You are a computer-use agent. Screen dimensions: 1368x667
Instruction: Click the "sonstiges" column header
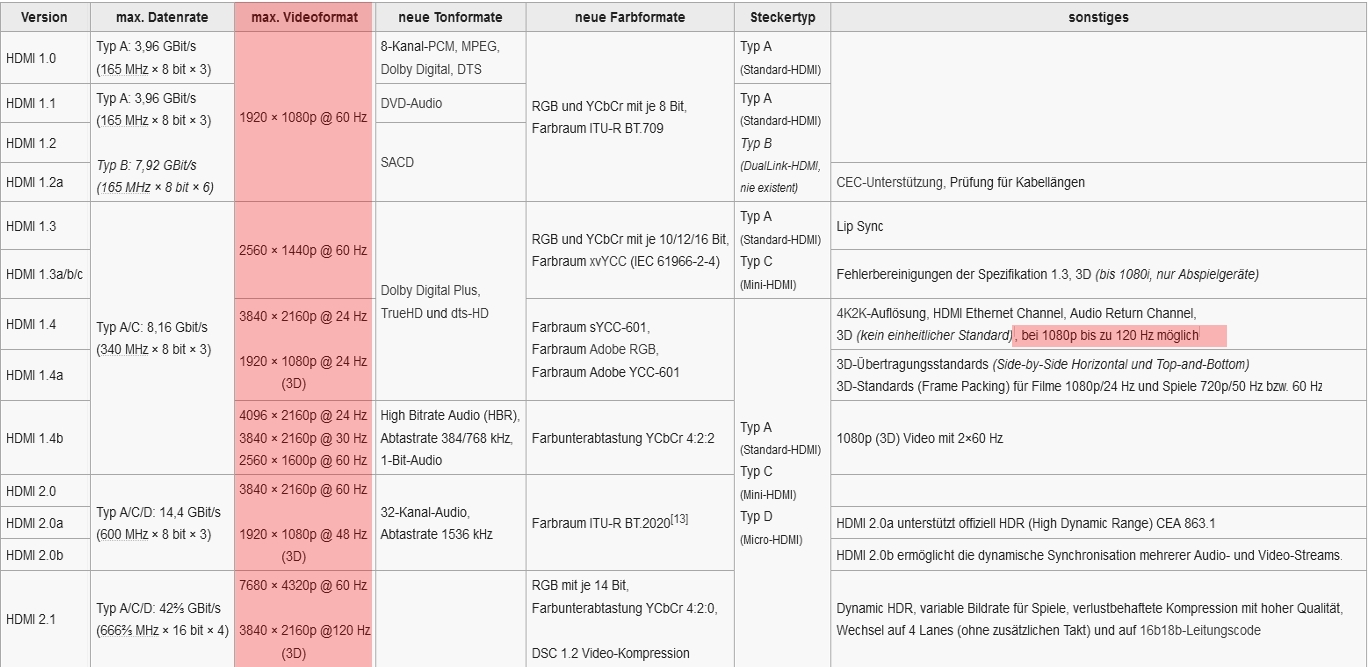point(1097,17)
